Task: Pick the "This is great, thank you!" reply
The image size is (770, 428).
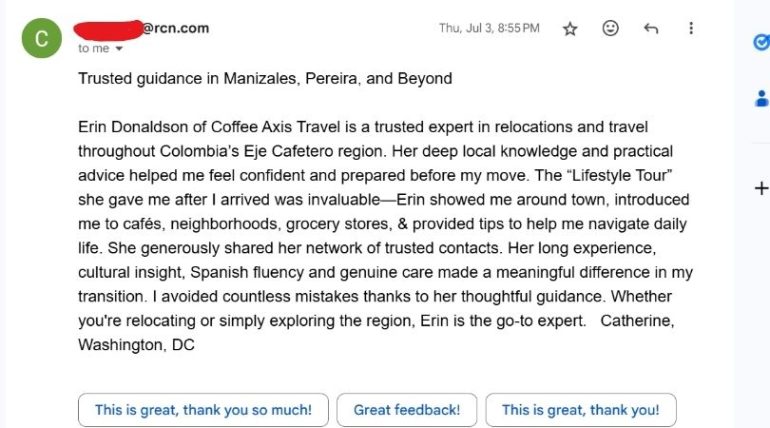Action: click(x=580, y=410)
